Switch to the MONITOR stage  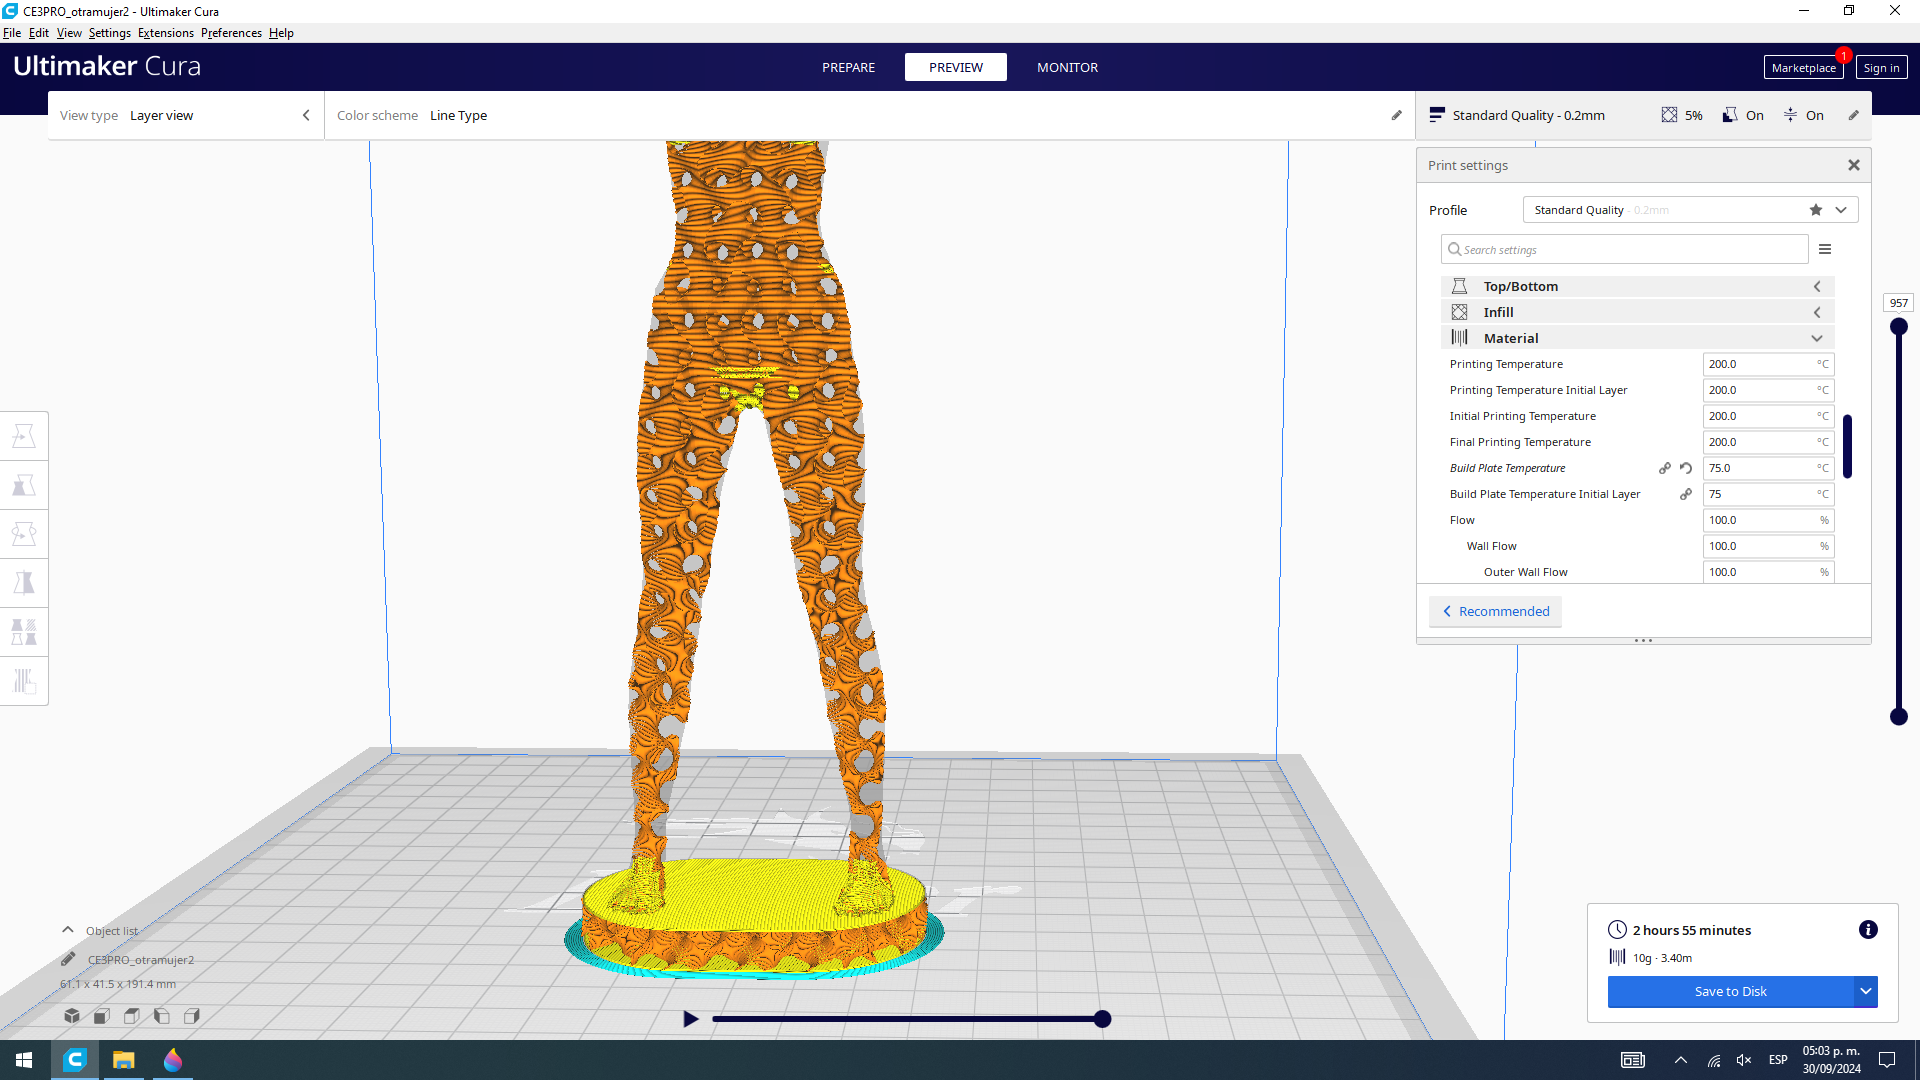[1067, 67]
